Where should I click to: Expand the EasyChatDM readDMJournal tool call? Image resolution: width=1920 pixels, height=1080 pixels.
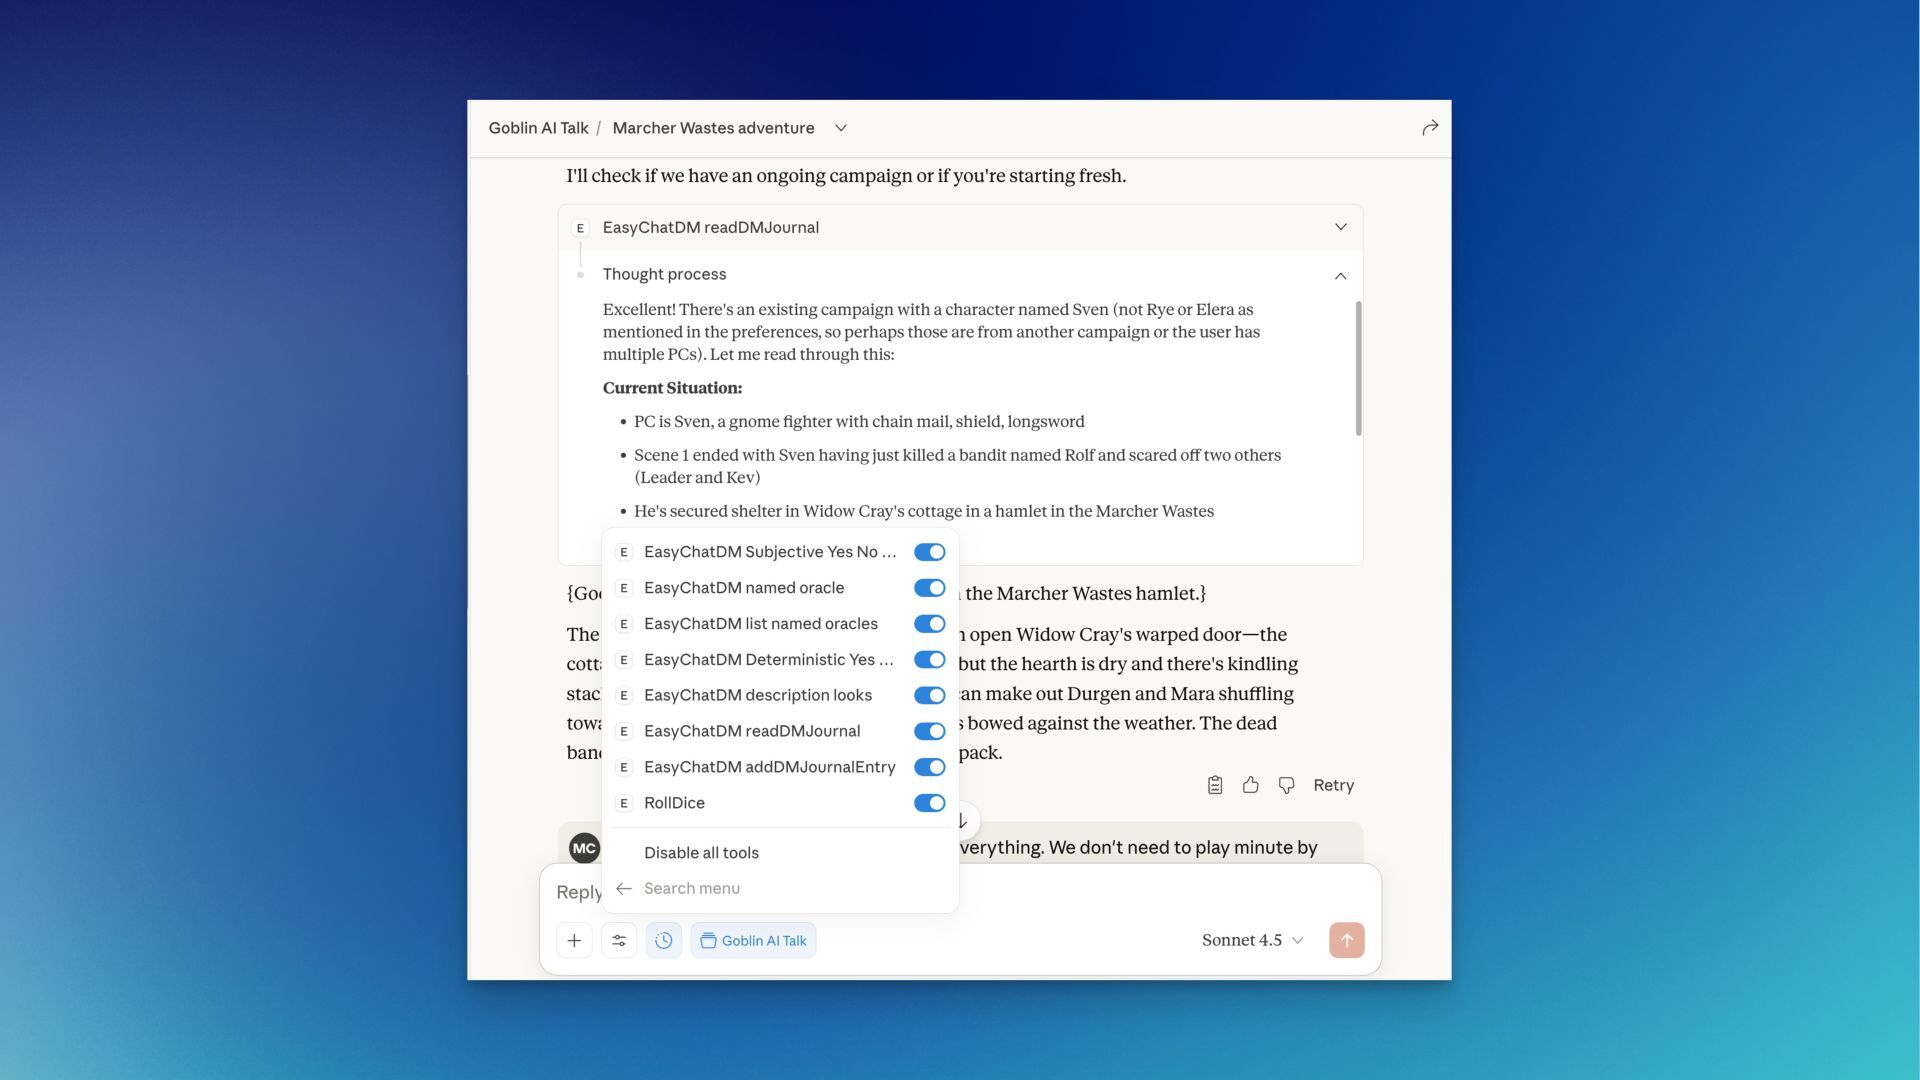click(1340, 227)
